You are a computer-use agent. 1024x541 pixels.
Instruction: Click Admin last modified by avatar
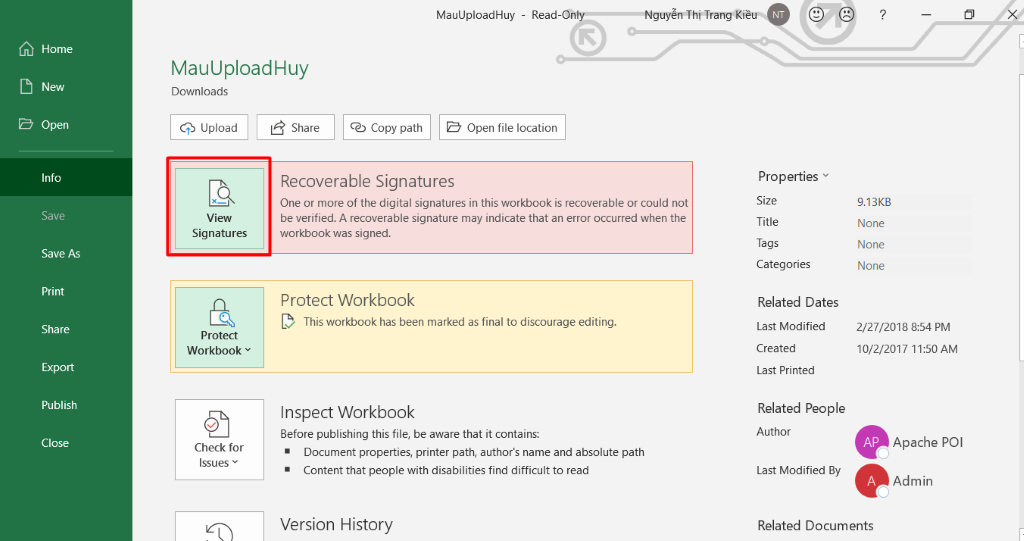(x=871, y=481)
